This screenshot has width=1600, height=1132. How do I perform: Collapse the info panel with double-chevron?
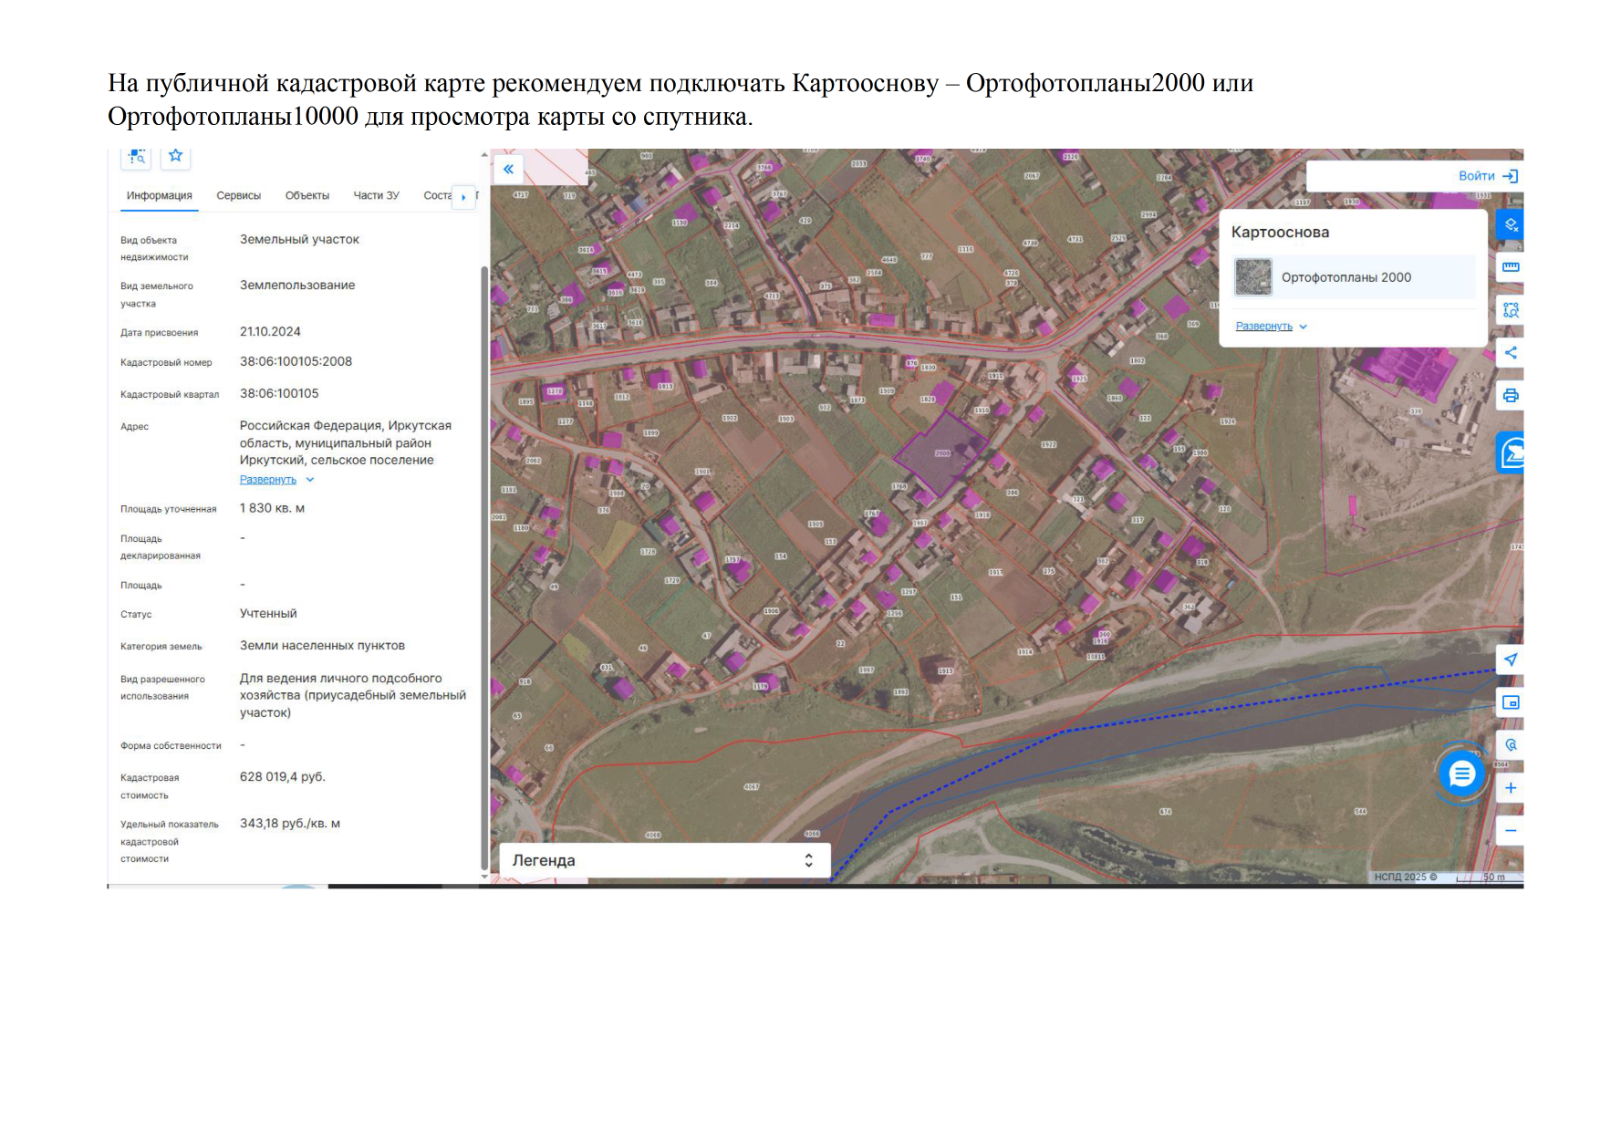pos(508,169)
